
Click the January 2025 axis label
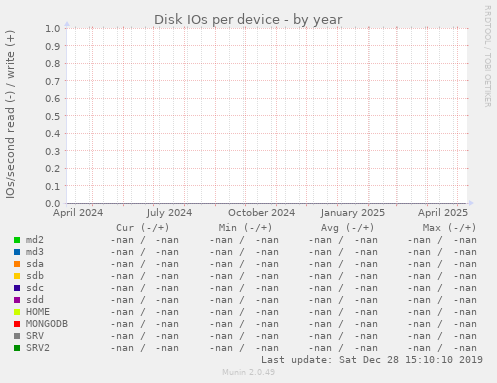[x=353, y=213]
